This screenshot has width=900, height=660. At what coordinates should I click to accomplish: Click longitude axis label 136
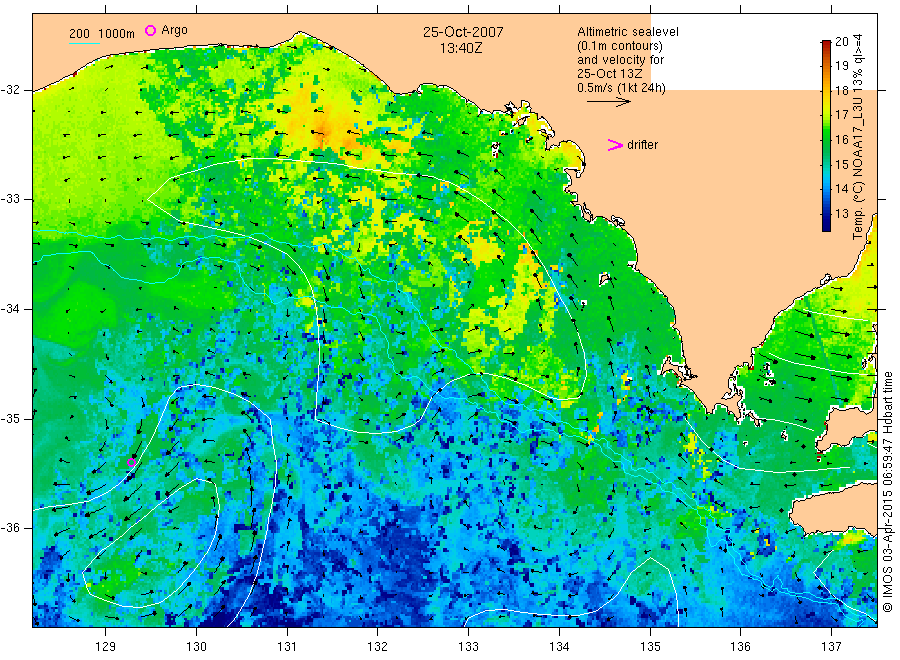(x=740, y=647)
